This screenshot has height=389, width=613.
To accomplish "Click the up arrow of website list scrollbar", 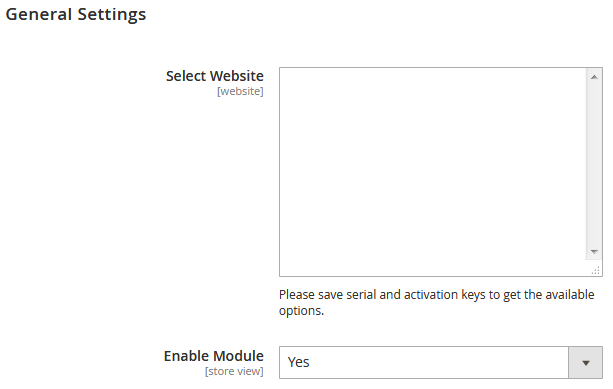I will coord(594,77).
